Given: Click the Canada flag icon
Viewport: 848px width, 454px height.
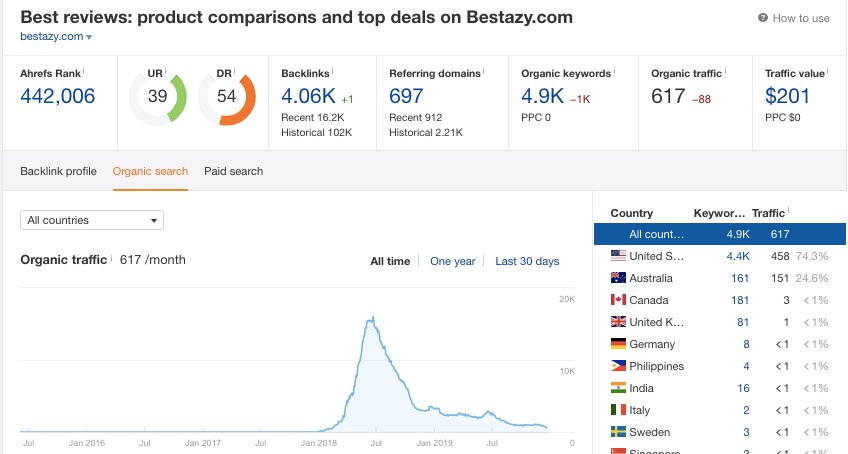Looking at the screenshot, I should tap(618, 300).
